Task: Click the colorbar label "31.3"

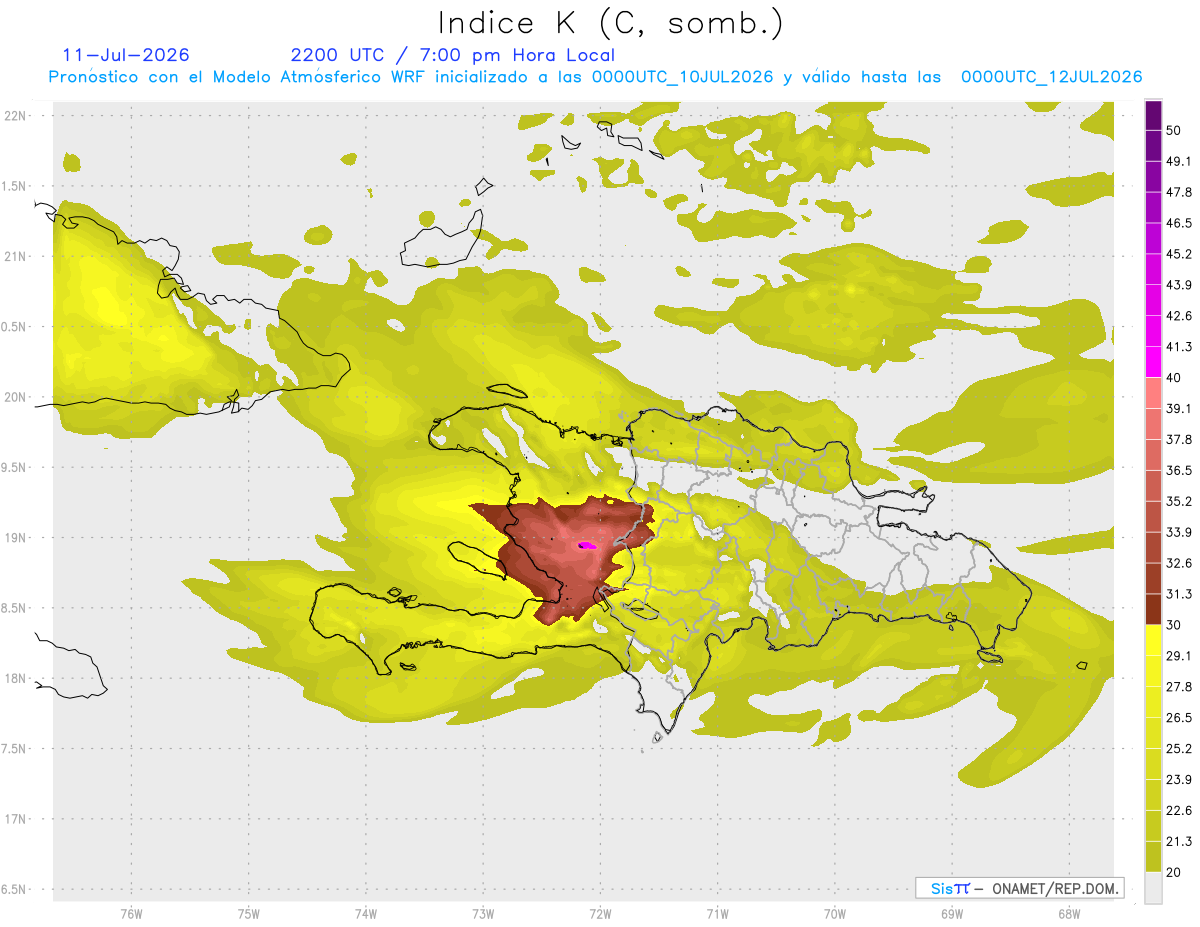Action: pos(1178,594)
